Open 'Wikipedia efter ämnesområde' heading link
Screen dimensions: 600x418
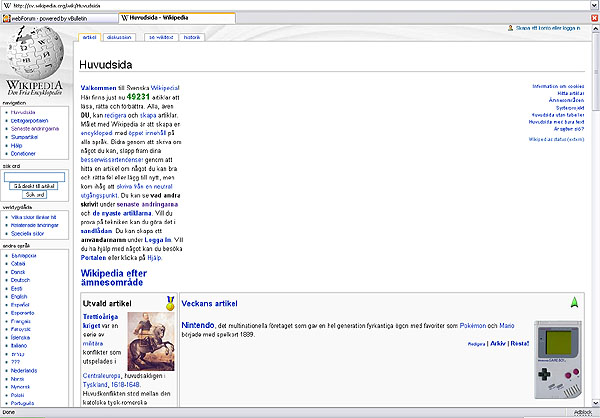(114, 278)
